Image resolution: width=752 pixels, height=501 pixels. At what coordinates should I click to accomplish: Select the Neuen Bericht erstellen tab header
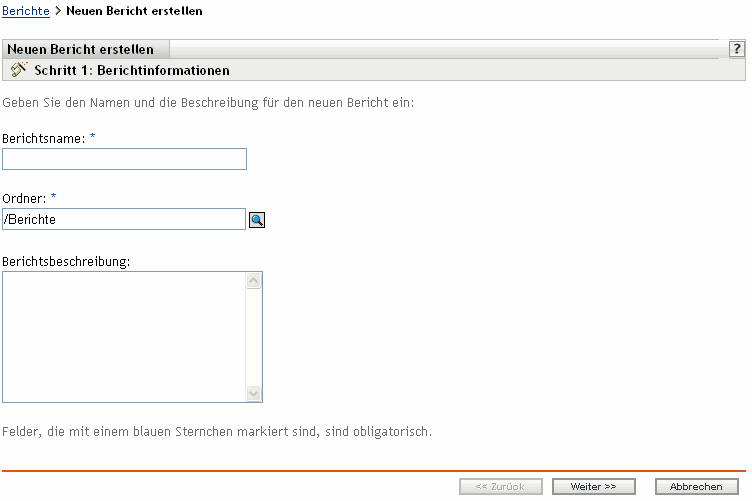(85, 49)
